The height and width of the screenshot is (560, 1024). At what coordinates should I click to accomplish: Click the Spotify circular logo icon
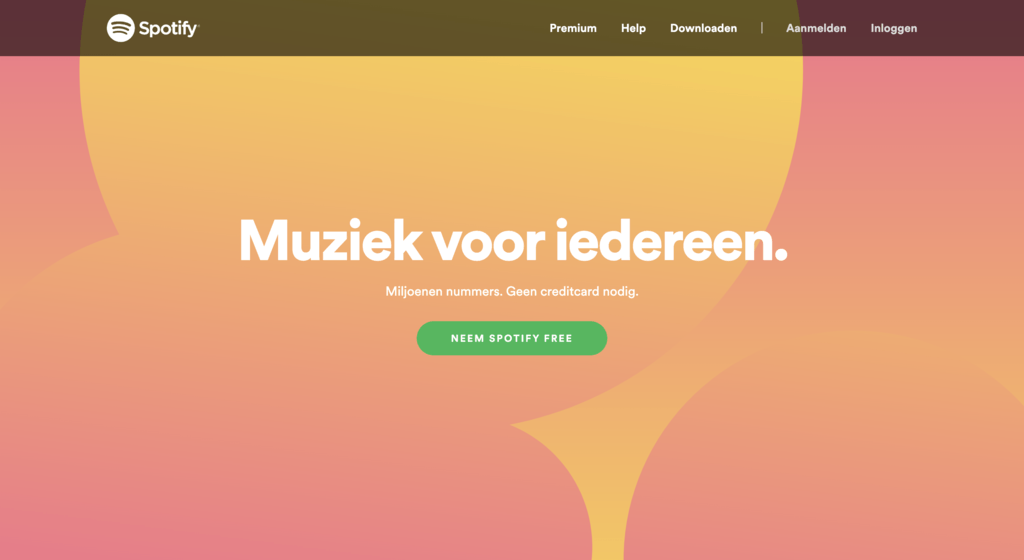(x=121, y=28)
